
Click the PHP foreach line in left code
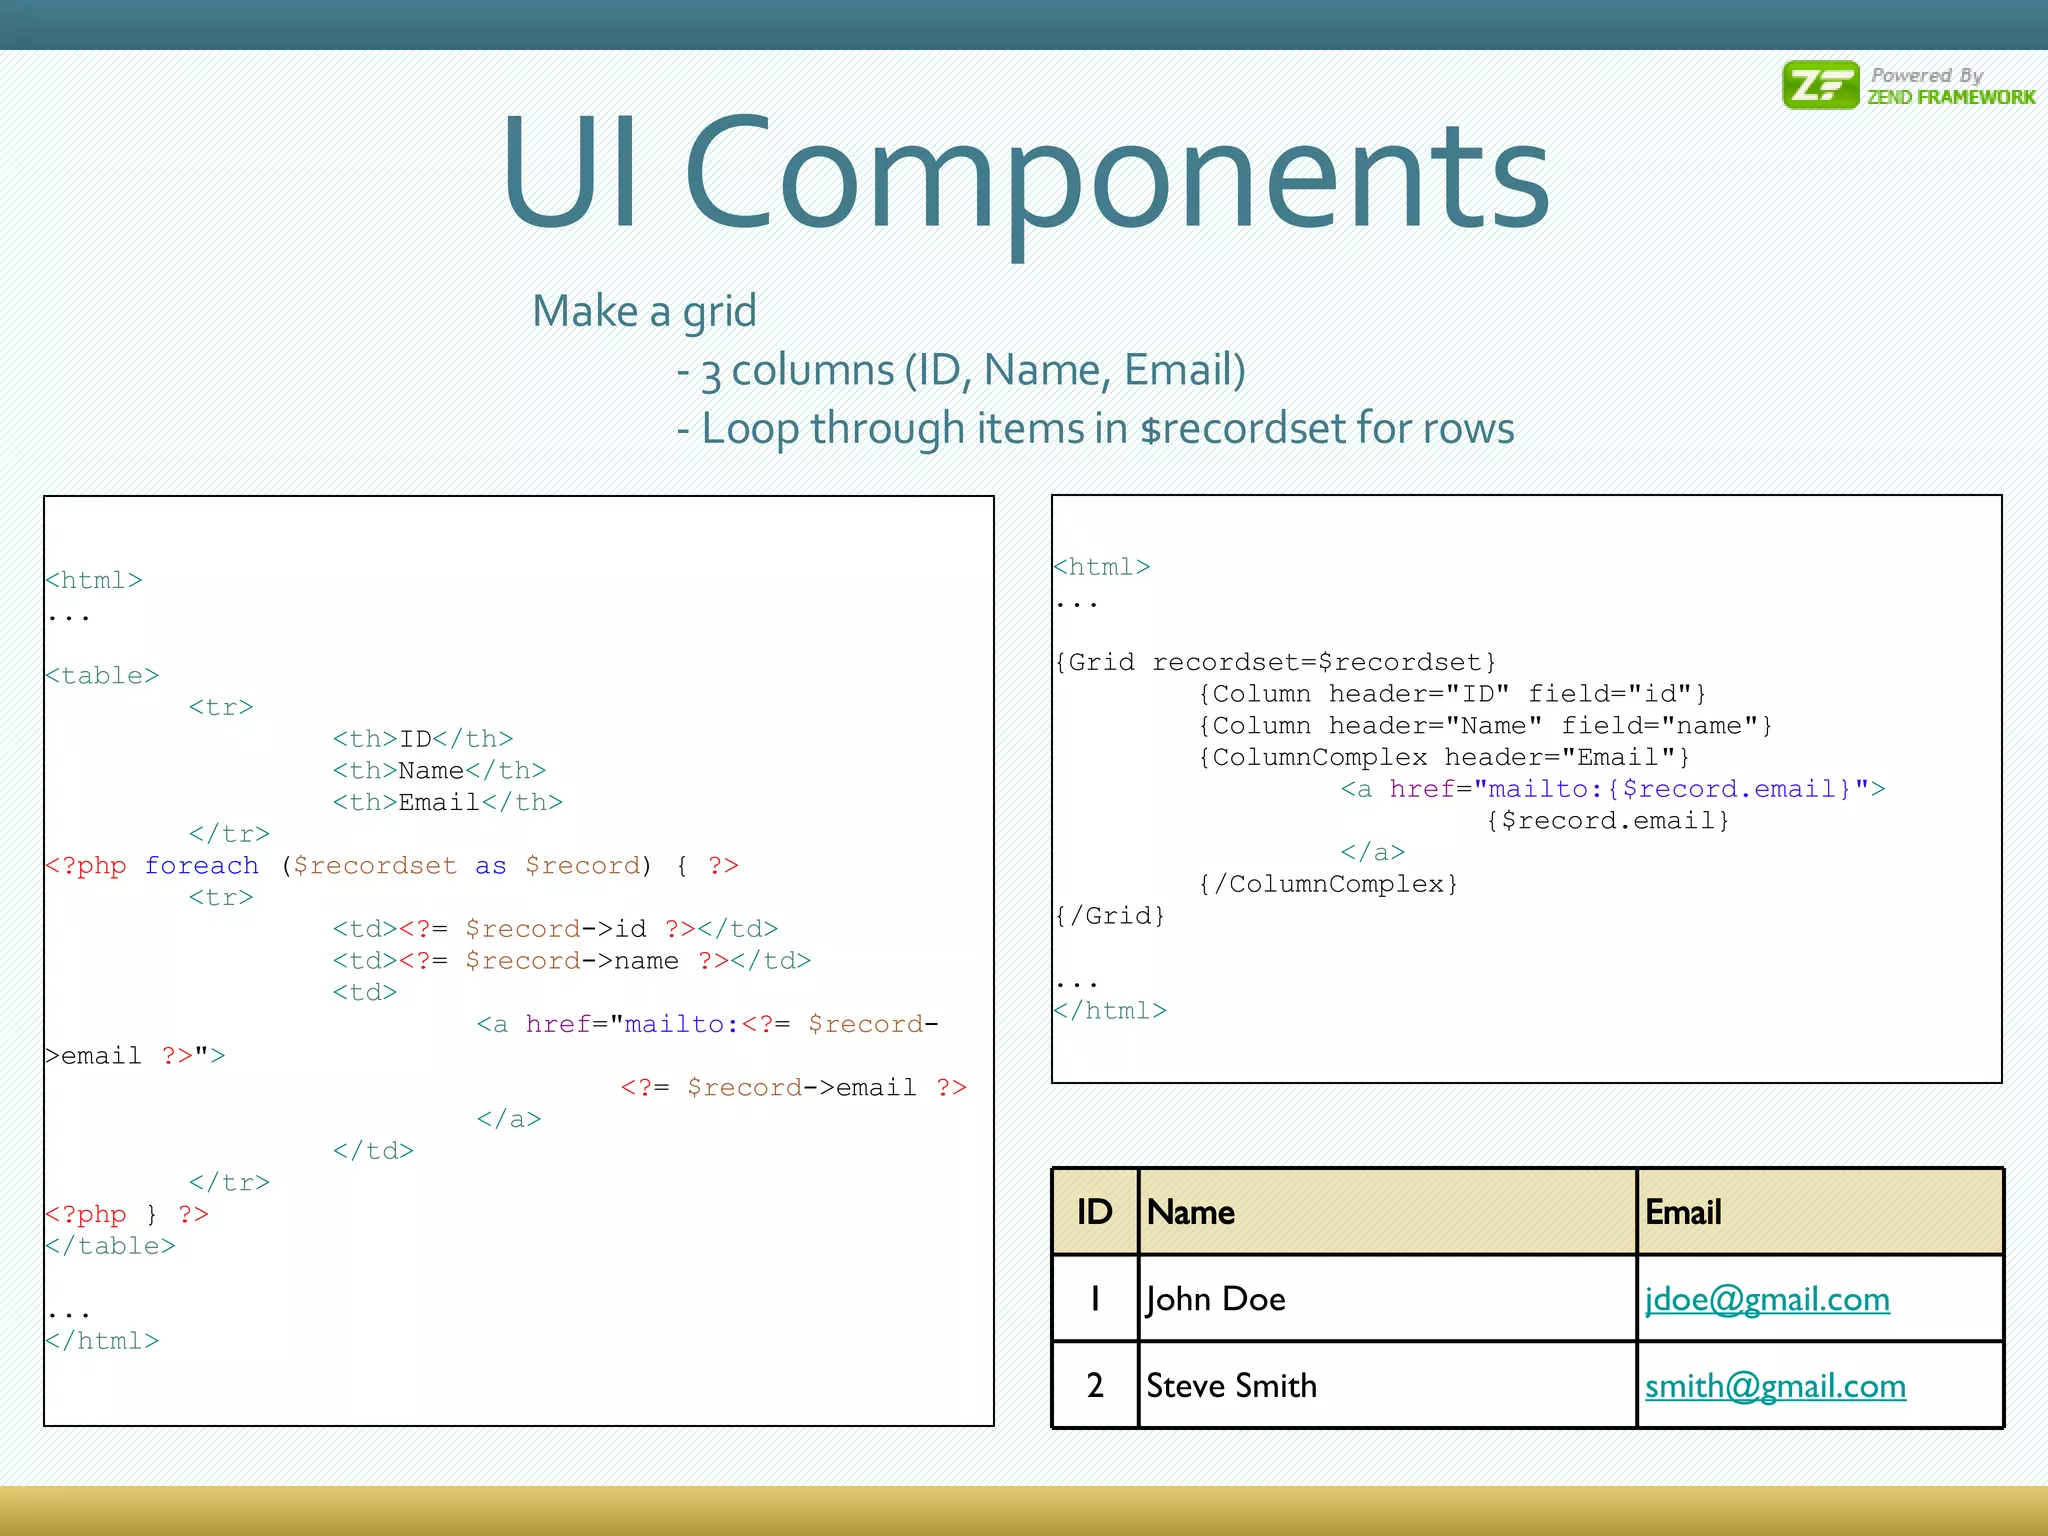point(392,866)
